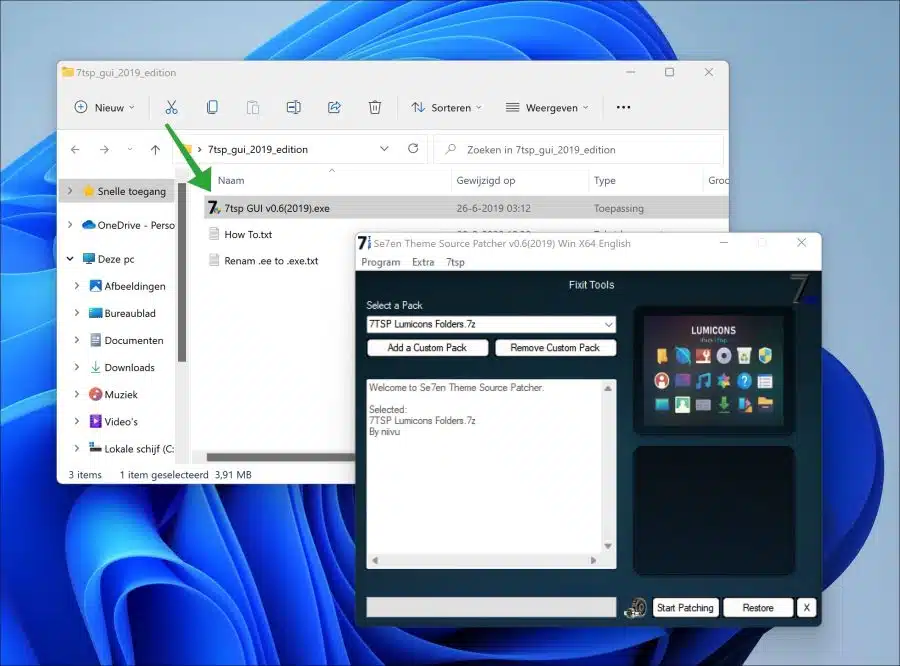Click the Copy icon in Explorer toolbar
Image resolution: width=900 pixels, height=666 pixels.
(212, 107)
